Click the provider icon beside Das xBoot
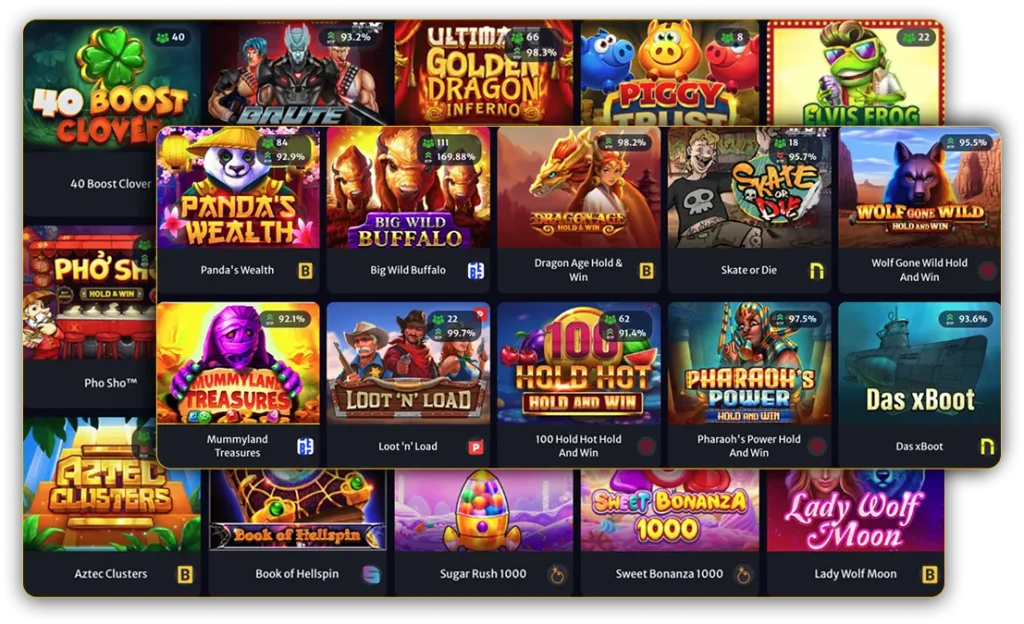This screenshot has width=1024, height=624. coord(987,446)
